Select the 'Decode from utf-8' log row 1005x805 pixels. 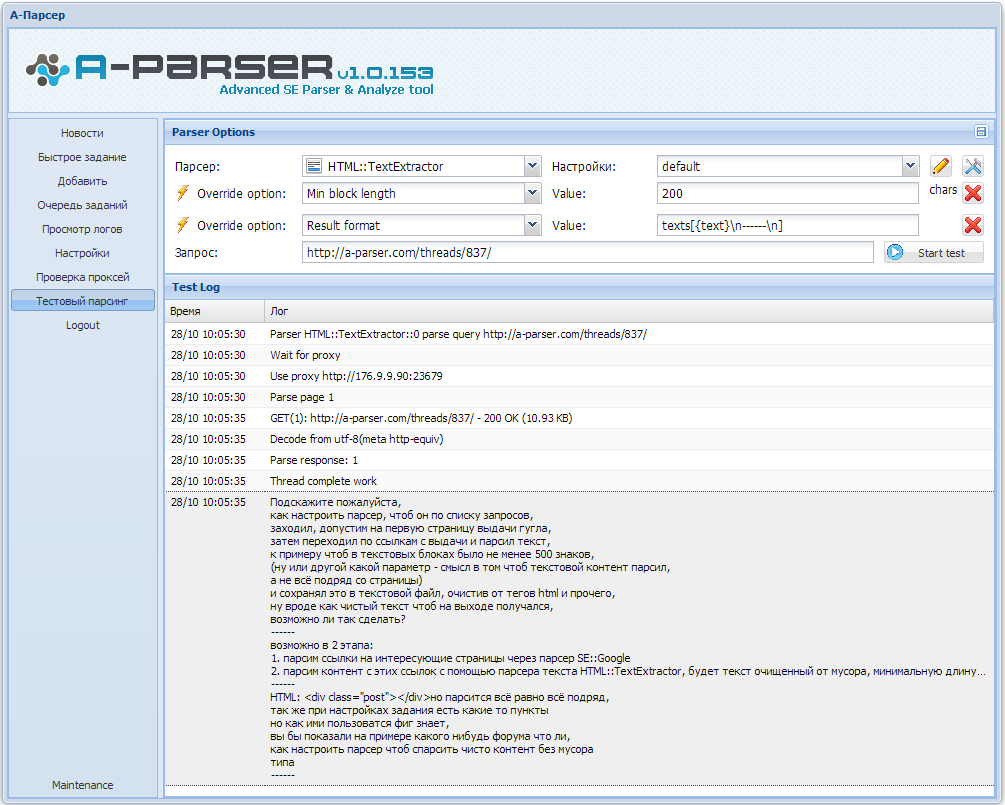[579, 439]
